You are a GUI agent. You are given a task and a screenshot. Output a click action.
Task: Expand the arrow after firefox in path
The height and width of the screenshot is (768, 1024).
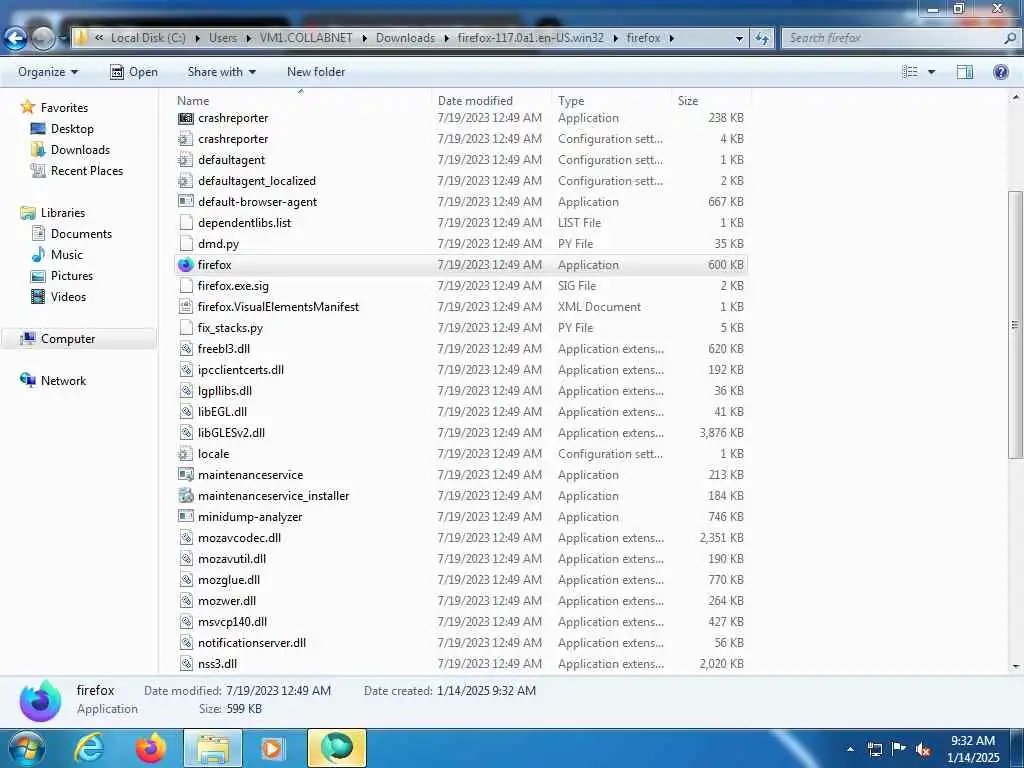(x=671, y=38)
